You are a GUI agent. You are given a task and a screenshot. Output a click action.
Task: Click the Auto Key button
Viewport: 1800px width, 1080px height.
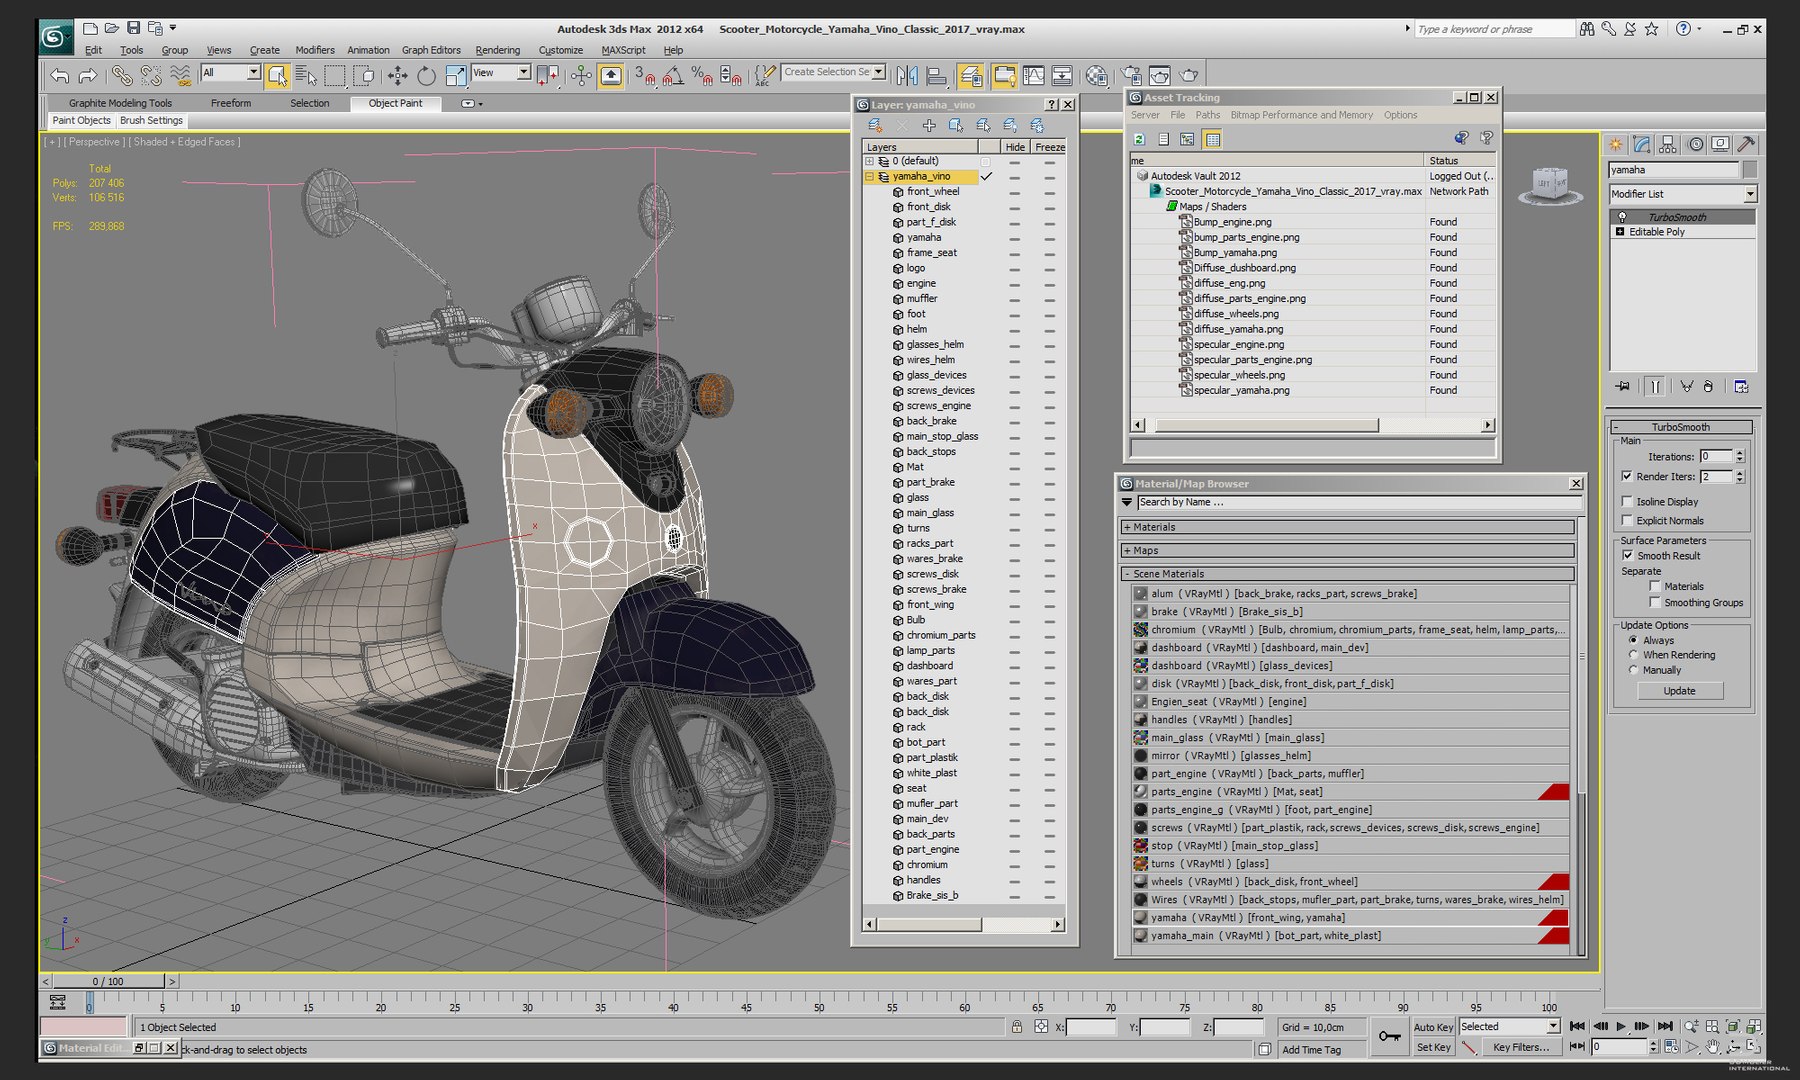click(1433, 1027)
